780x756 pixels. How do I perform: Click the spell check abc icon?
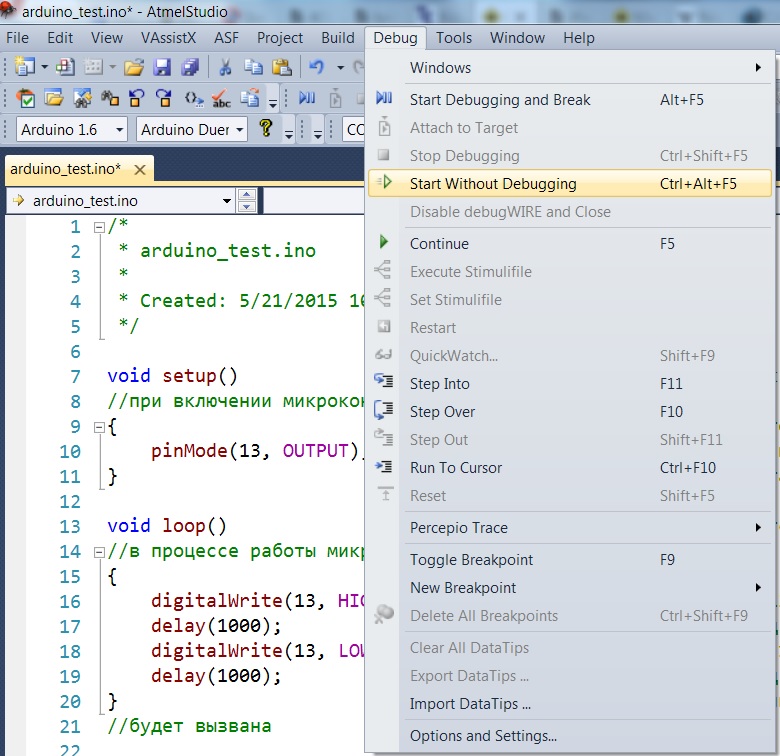(x=222, y=99)
